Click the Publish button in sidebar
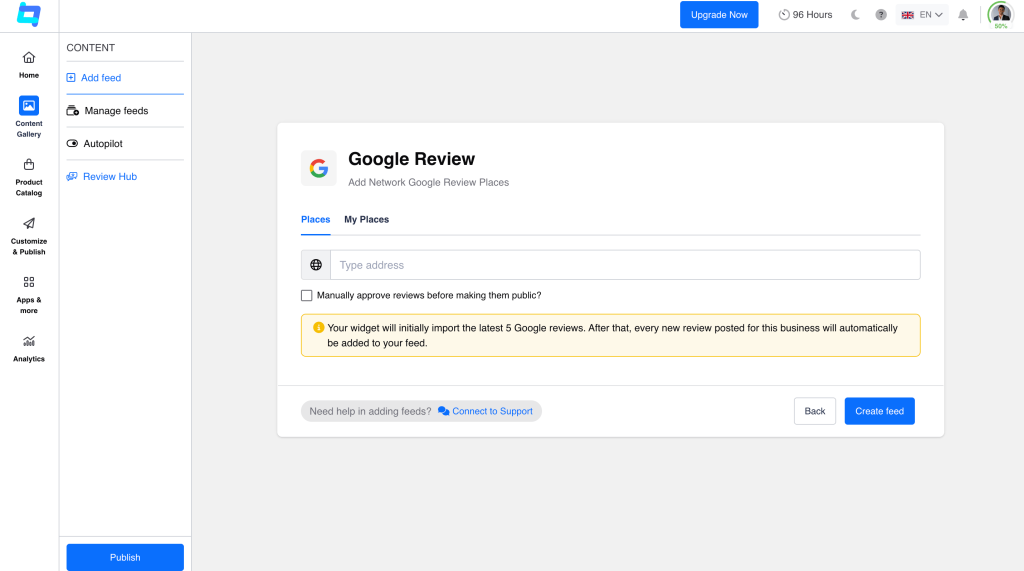 coord(125,557)
